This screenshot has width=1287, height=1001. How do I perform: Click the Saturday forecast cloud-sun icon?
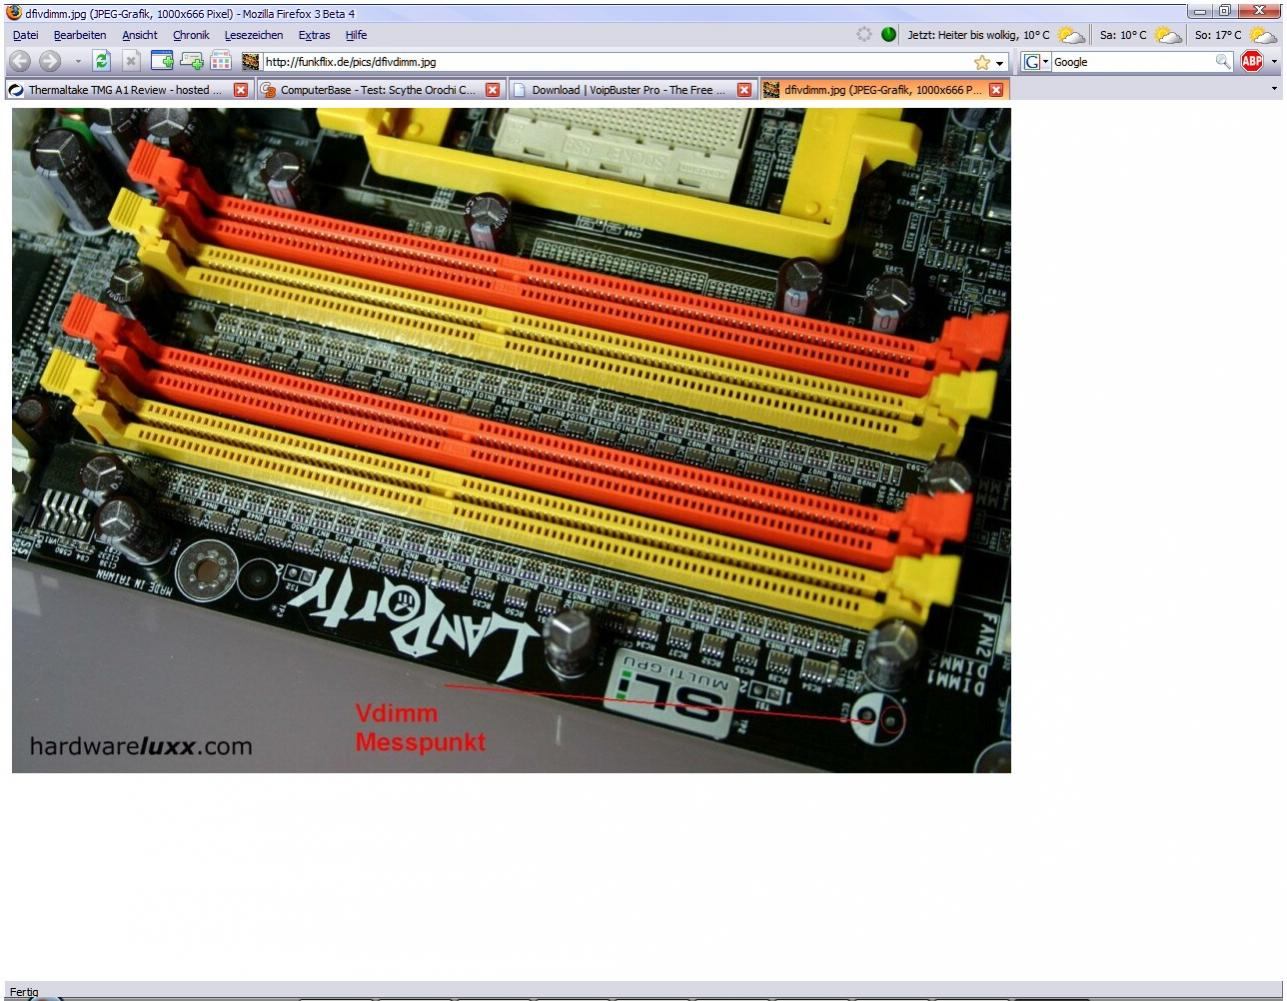pyautogui.click(x=1168, y=35)
